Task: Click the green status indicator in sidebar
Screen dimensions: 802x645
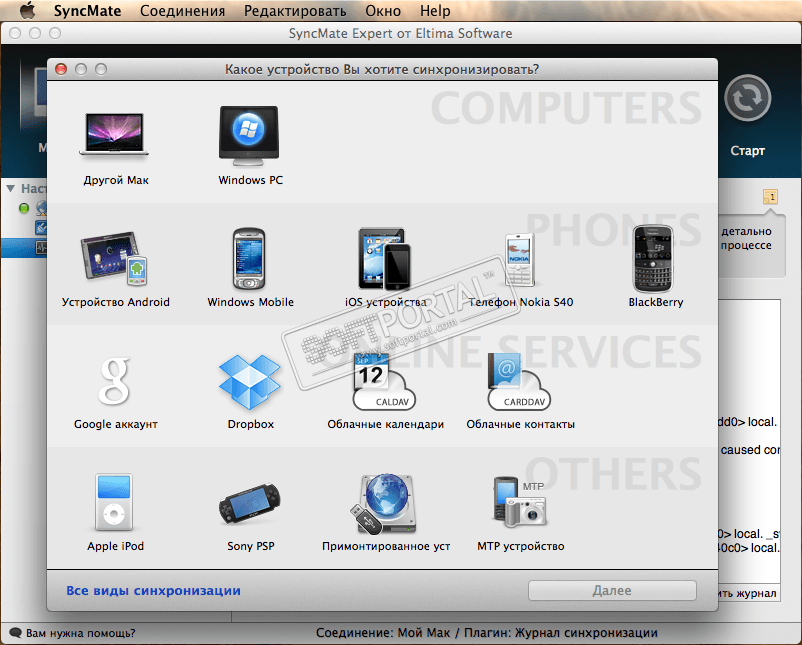Action: coord(24,208)
